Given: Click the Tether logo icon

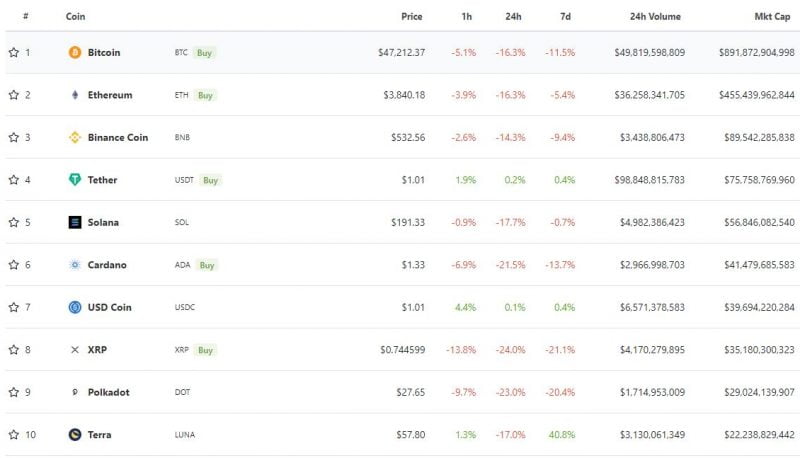Looking at the screenshot, I should pyautogui.click(x=75, y=180).
